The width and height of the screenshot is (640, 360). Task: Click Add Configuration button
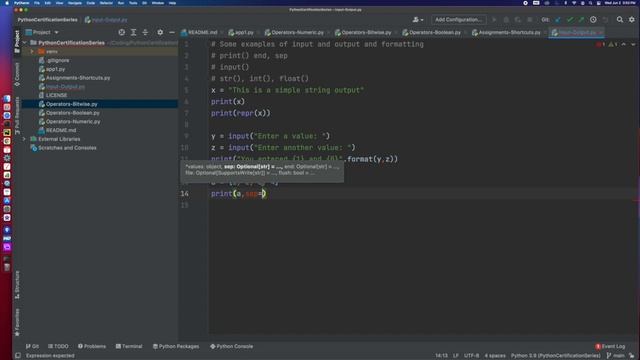coord(458,20)
